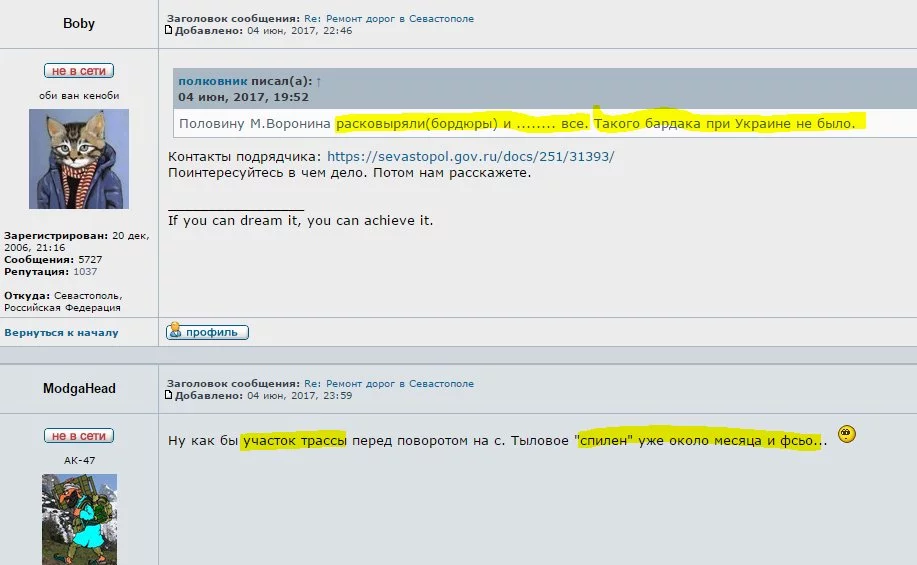Click the message count 'Сообщения: 5727'

pyautogui.click(x=53, y=259)
